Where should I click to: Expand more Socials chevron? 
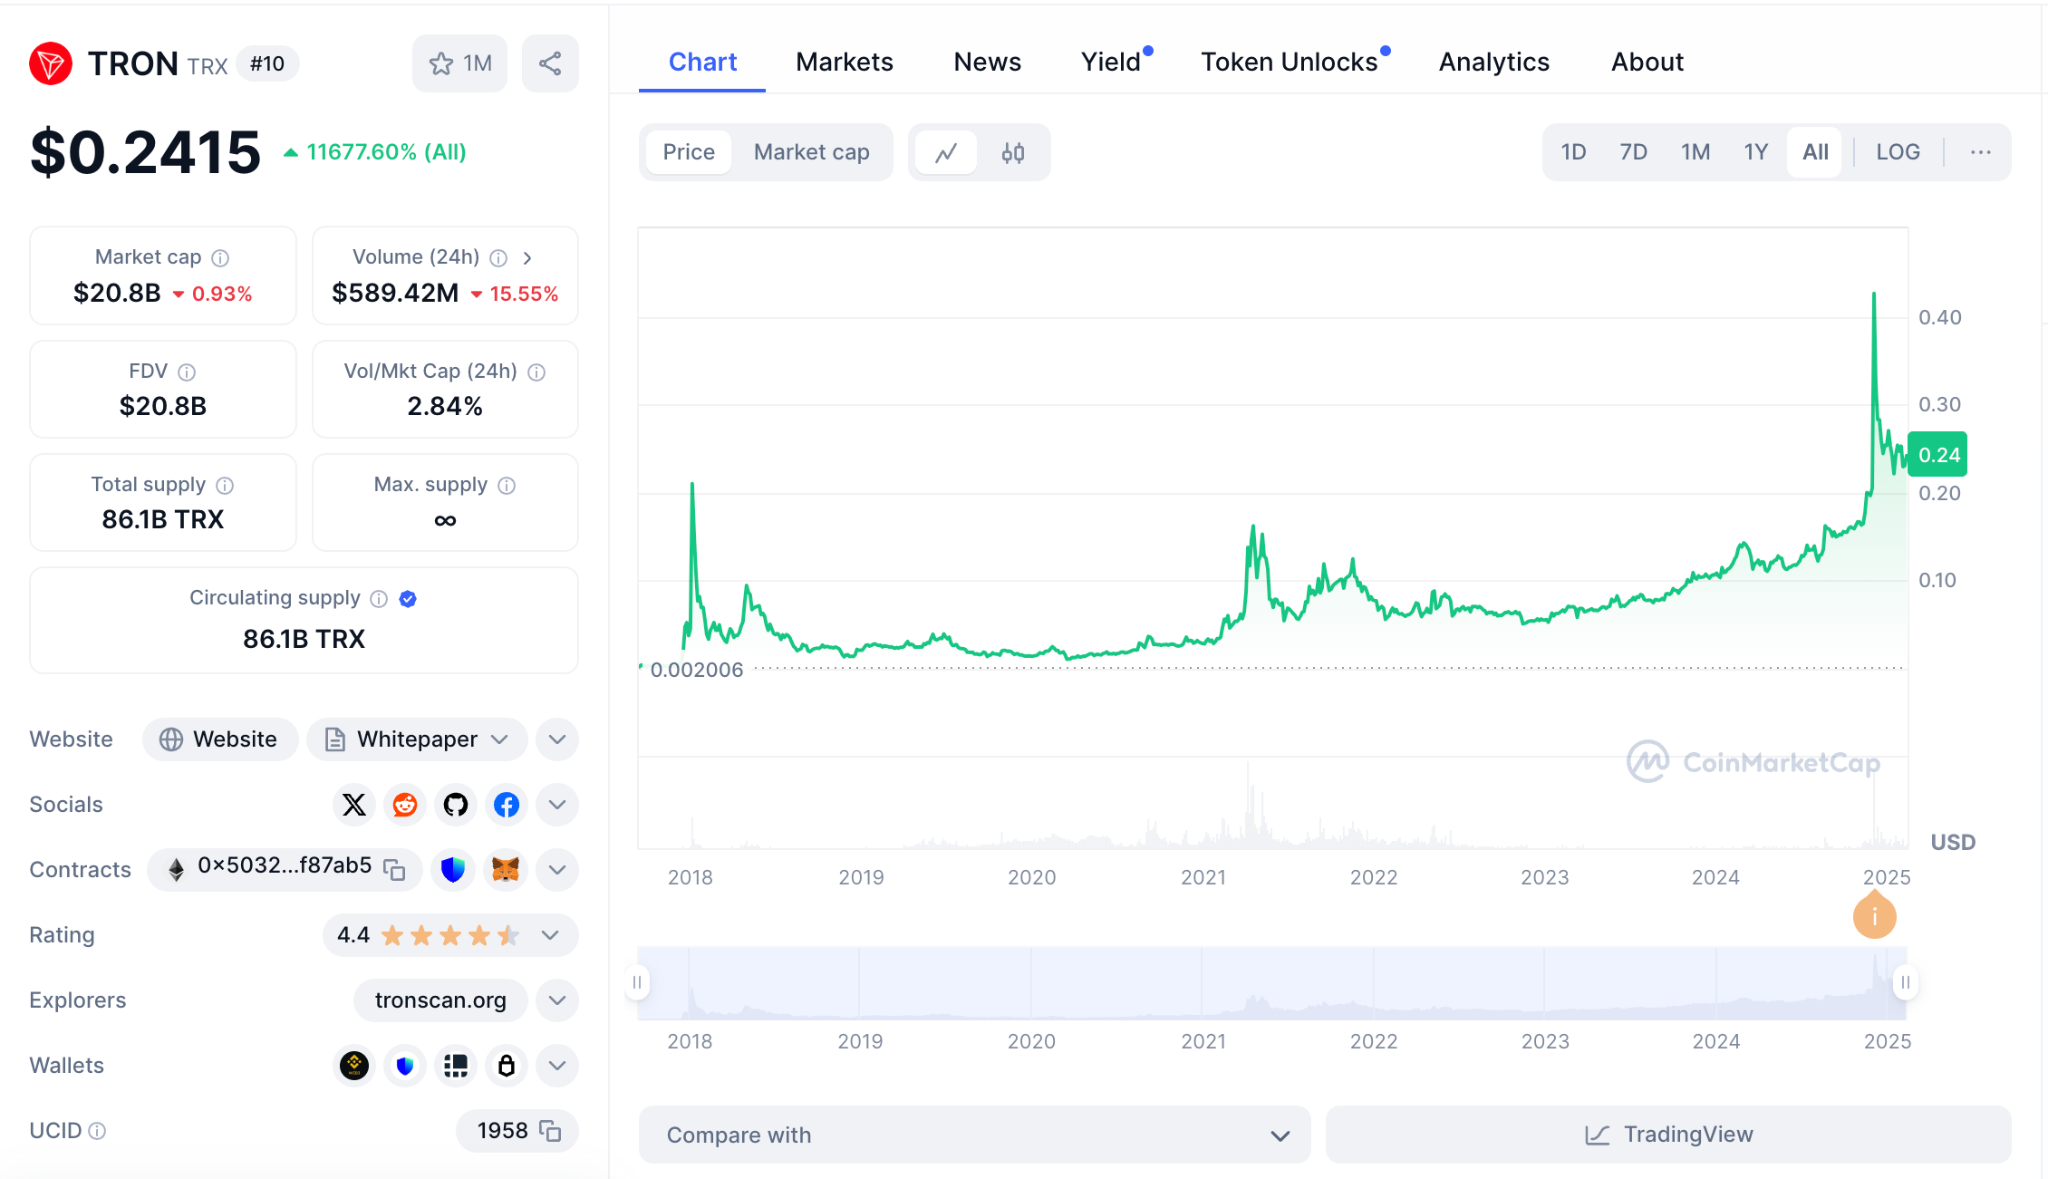(x=557, y=805)
